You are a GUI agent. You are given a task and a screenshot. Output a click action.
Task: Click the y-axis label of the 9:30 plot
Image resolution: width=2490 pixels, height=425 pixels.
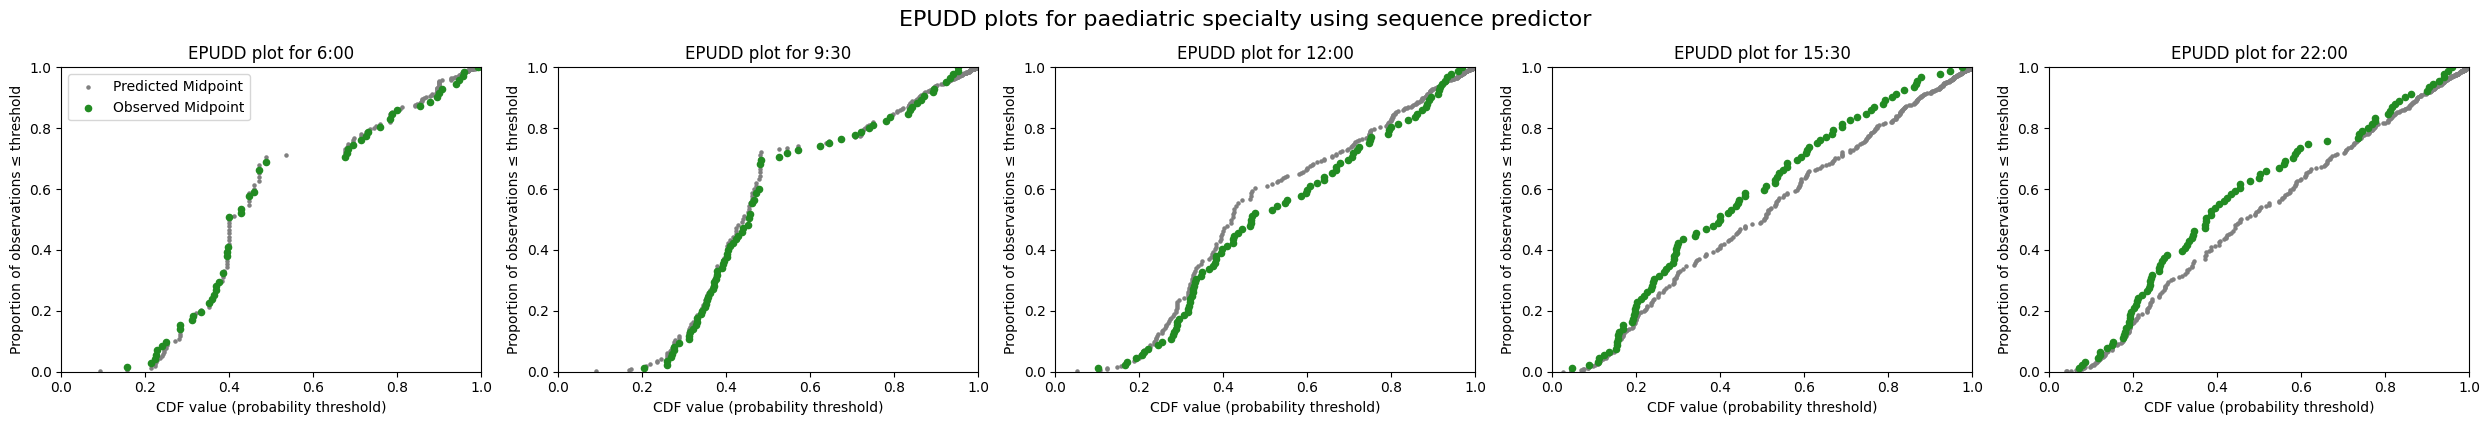(513, 219)
